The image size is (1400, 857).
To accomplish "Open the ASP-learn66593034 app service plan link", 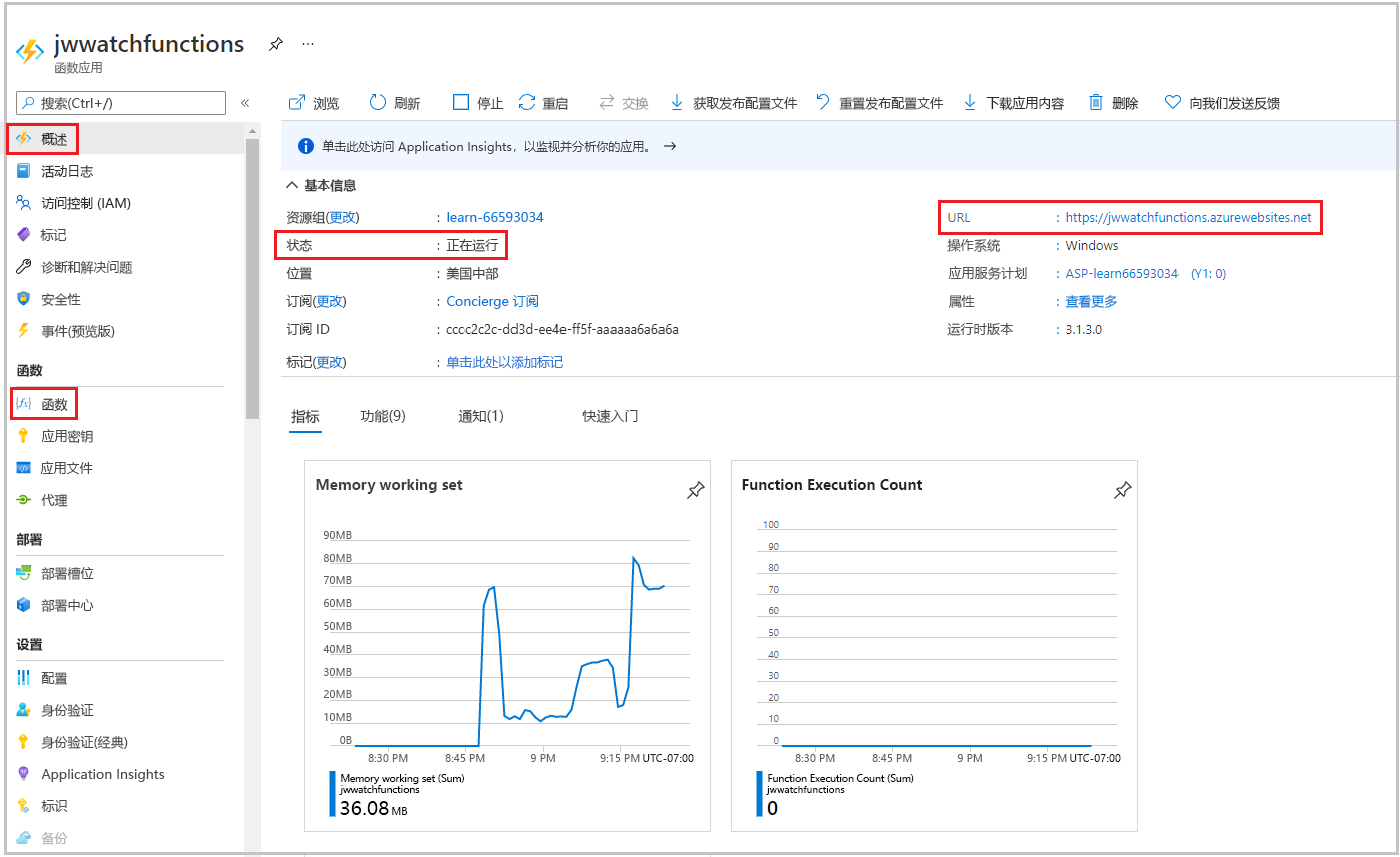I will pos(1122,273).
